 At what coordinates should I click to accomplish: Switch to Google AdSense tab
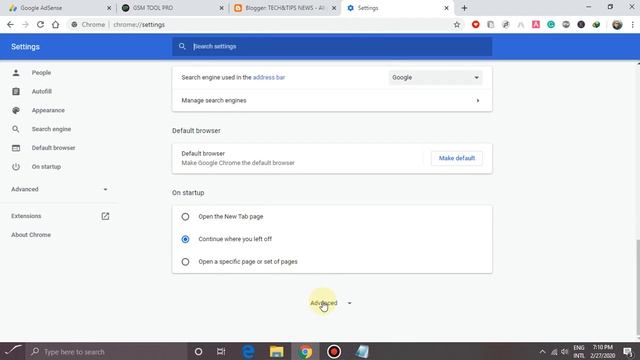tap(60, 8)
